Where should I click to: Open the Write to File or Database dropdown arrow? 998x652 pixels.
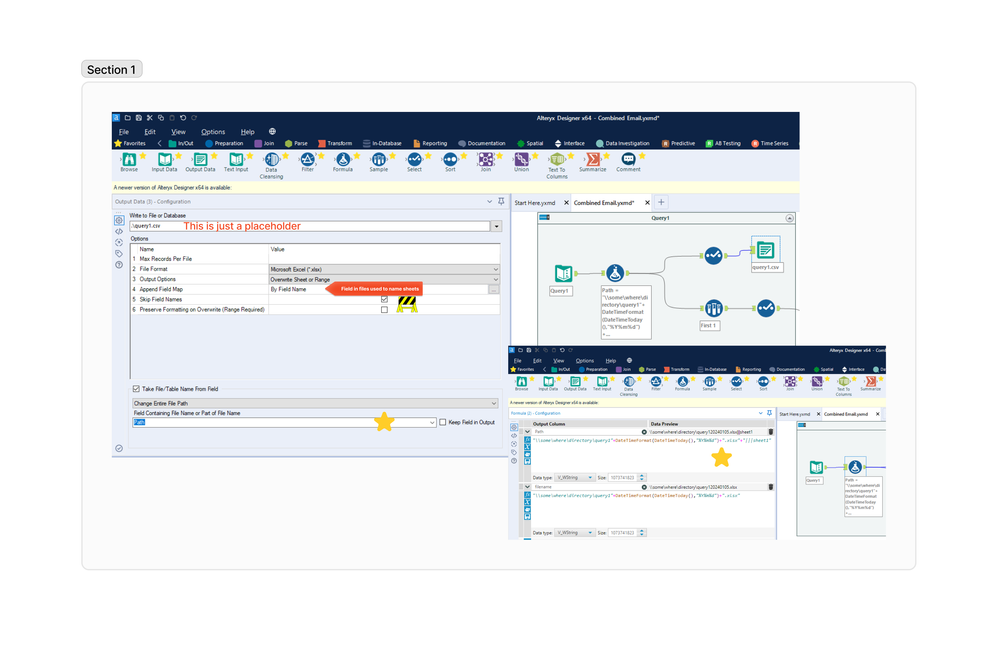(496, 226)
